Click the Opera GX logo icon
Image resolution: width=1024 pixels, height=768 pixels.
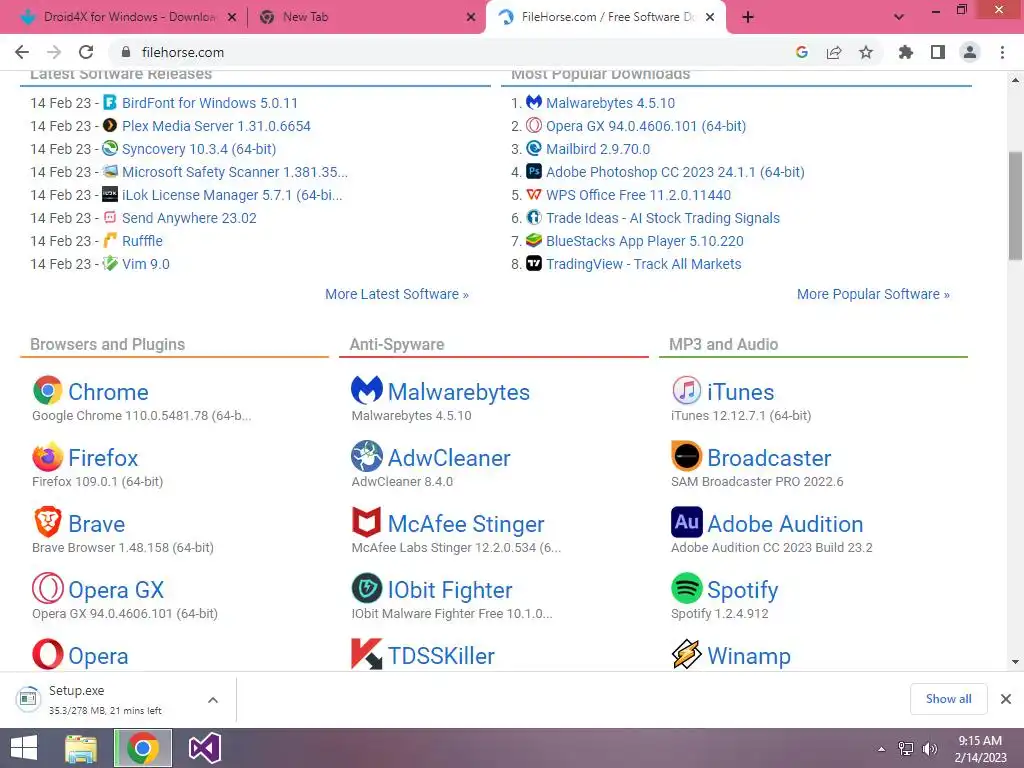pyautogui.click(x=48, y=588)
